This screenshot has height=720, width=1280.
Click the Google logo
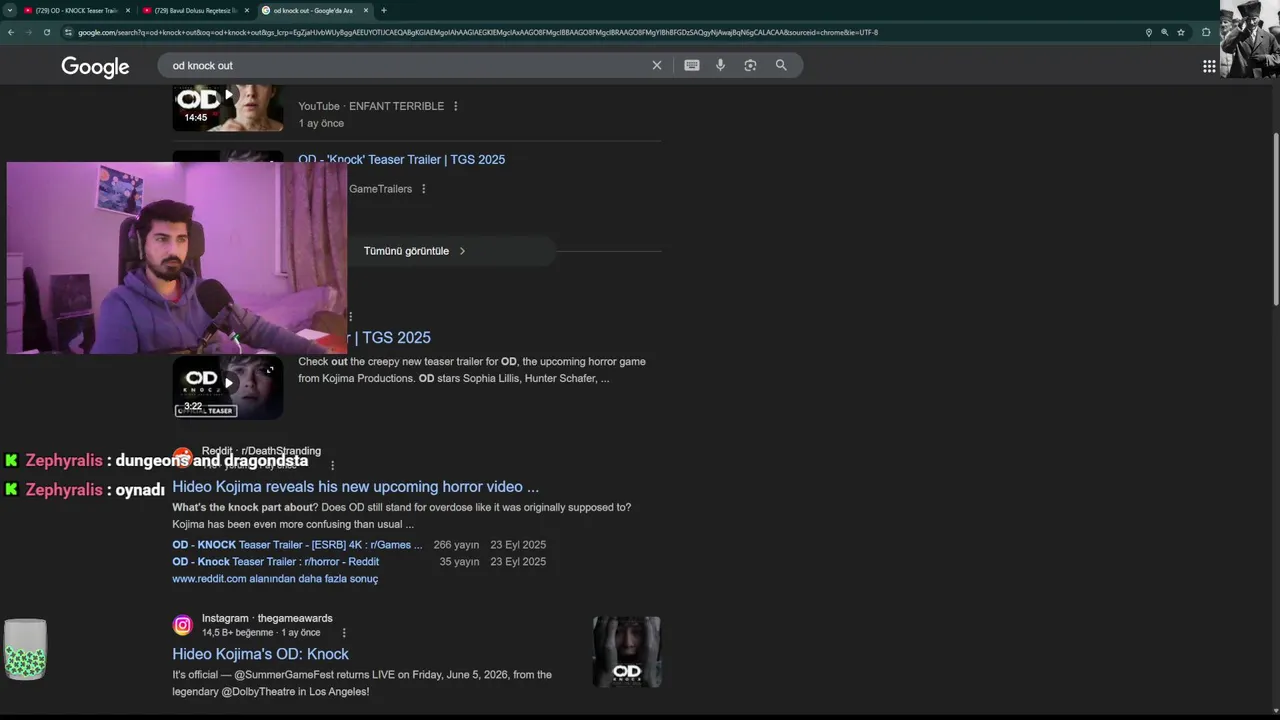[x=95, y=67]
